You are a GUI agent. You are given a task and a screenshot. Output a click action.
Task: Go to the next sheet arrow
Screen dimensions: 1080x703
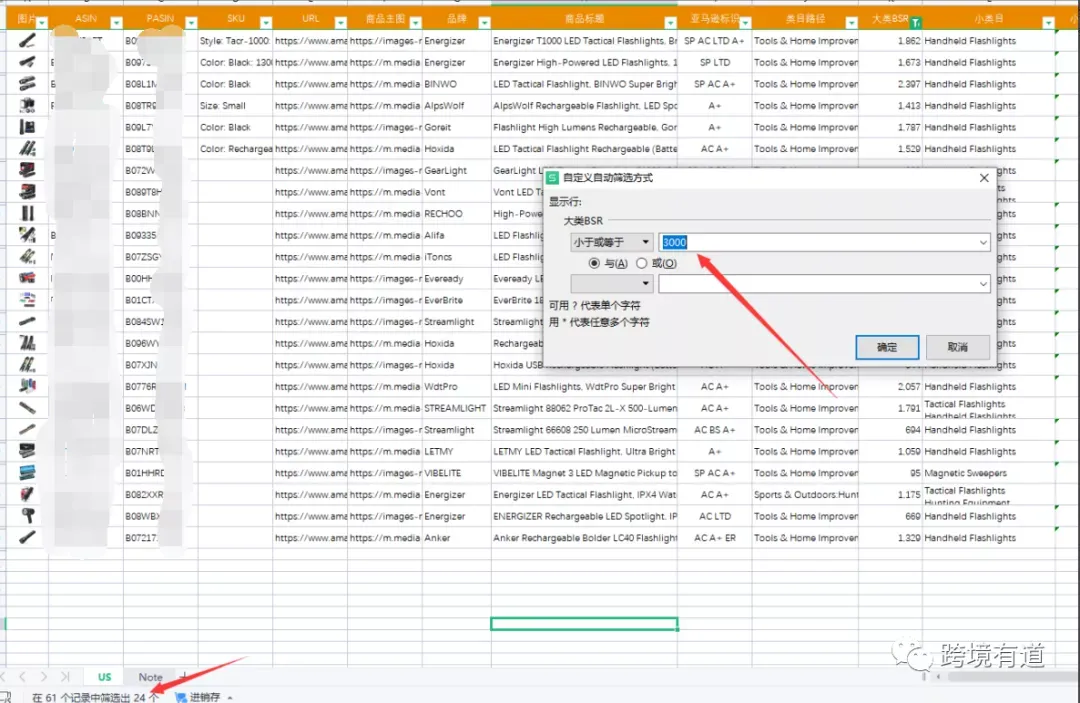[43, 677]
